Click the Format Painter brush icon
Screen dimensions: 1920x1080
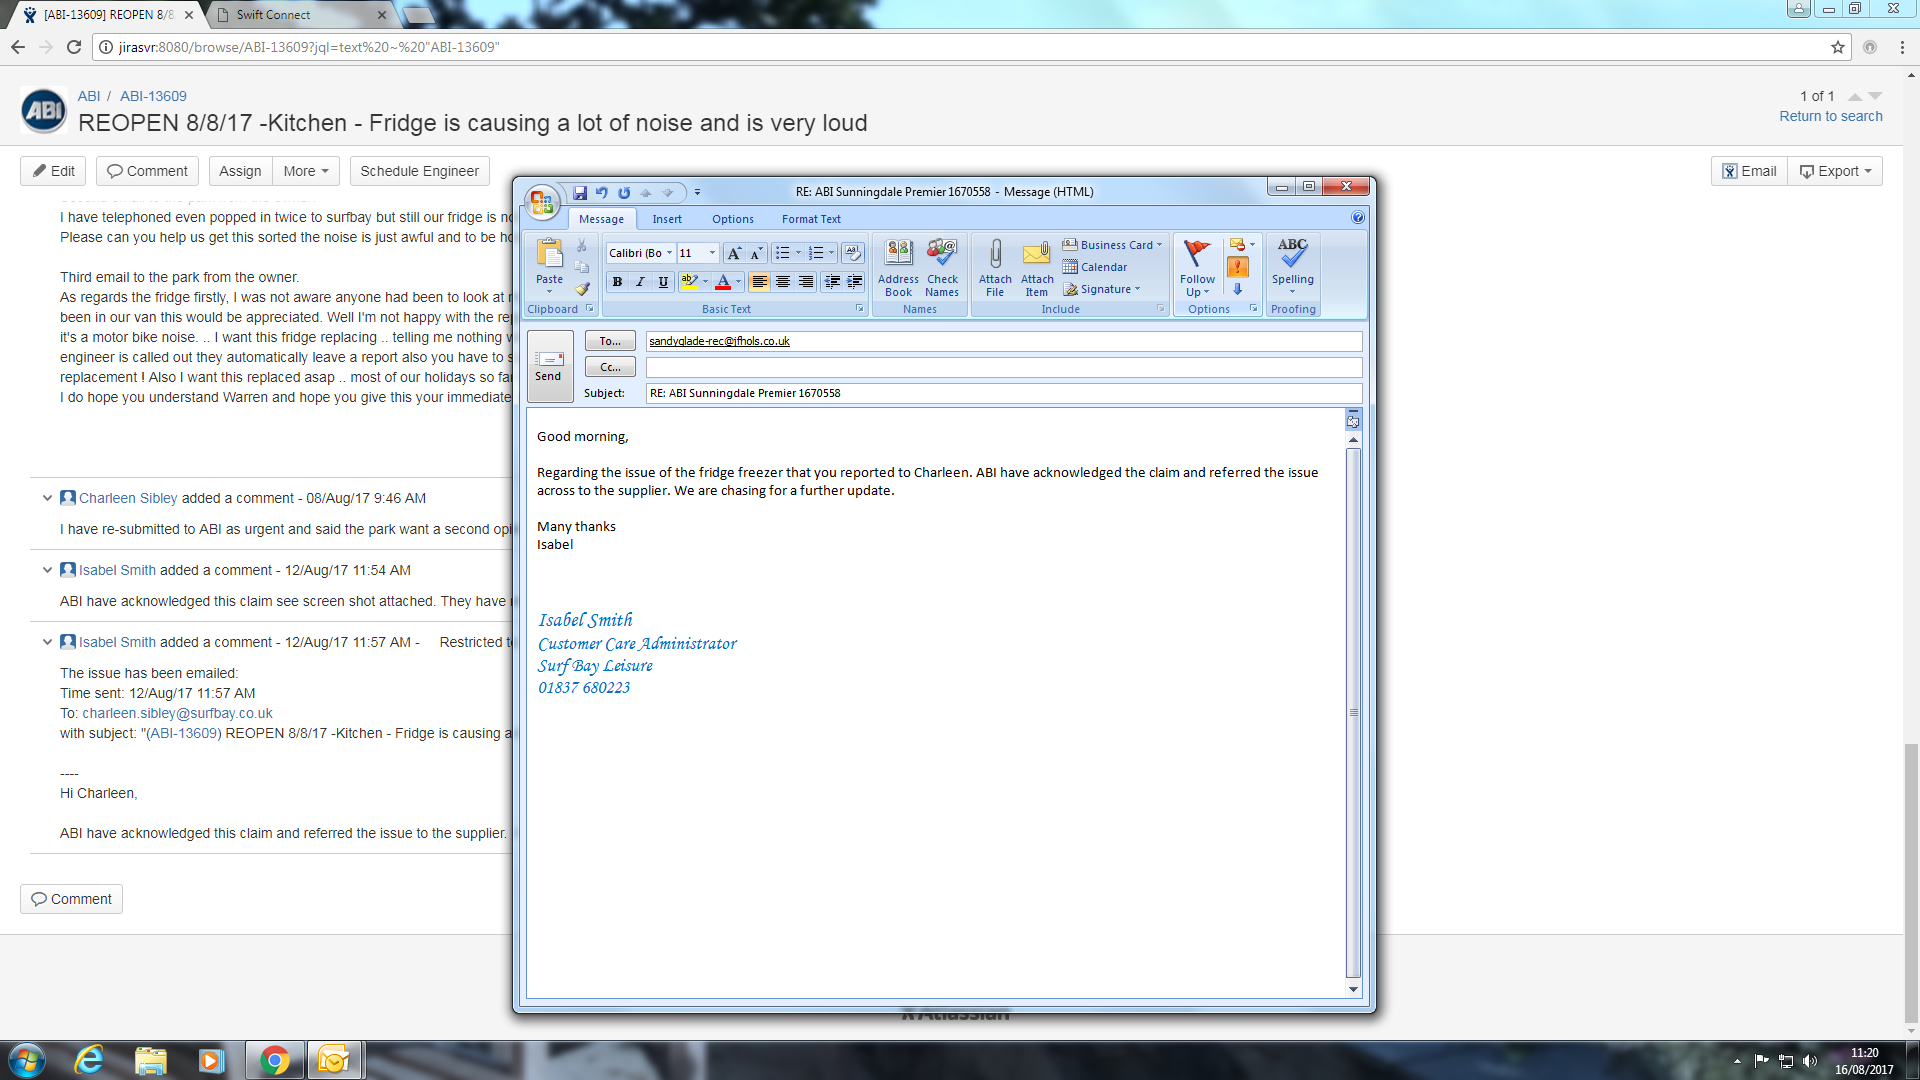tap(582, 289)
